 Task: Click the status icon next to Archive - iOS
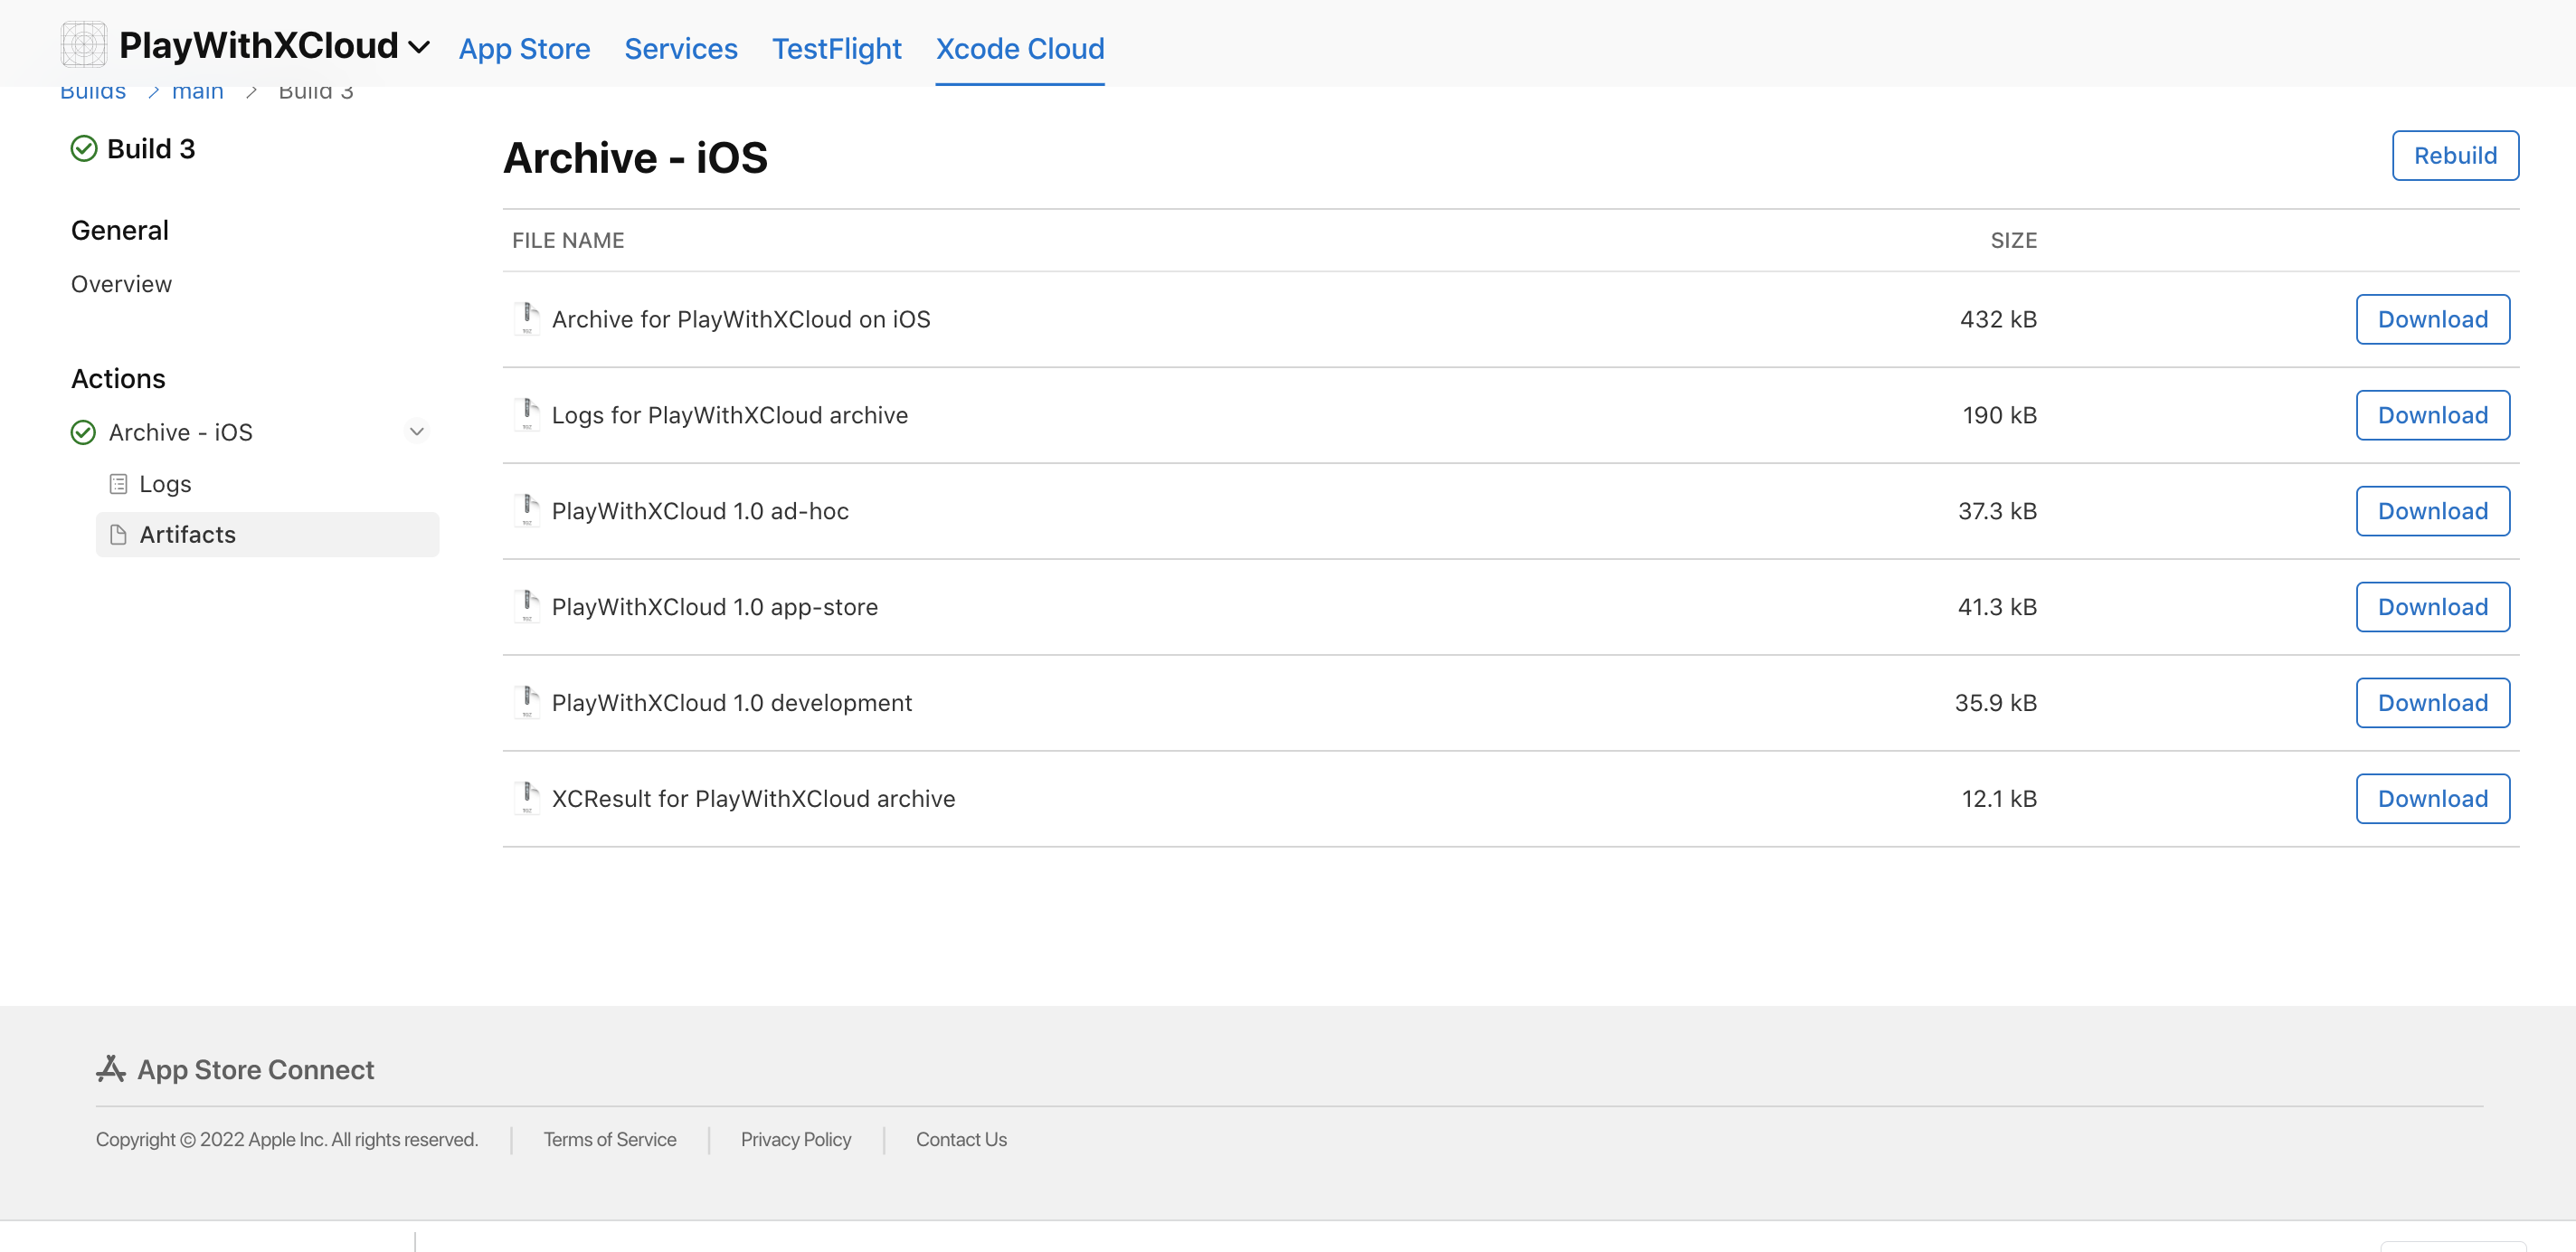83,431
